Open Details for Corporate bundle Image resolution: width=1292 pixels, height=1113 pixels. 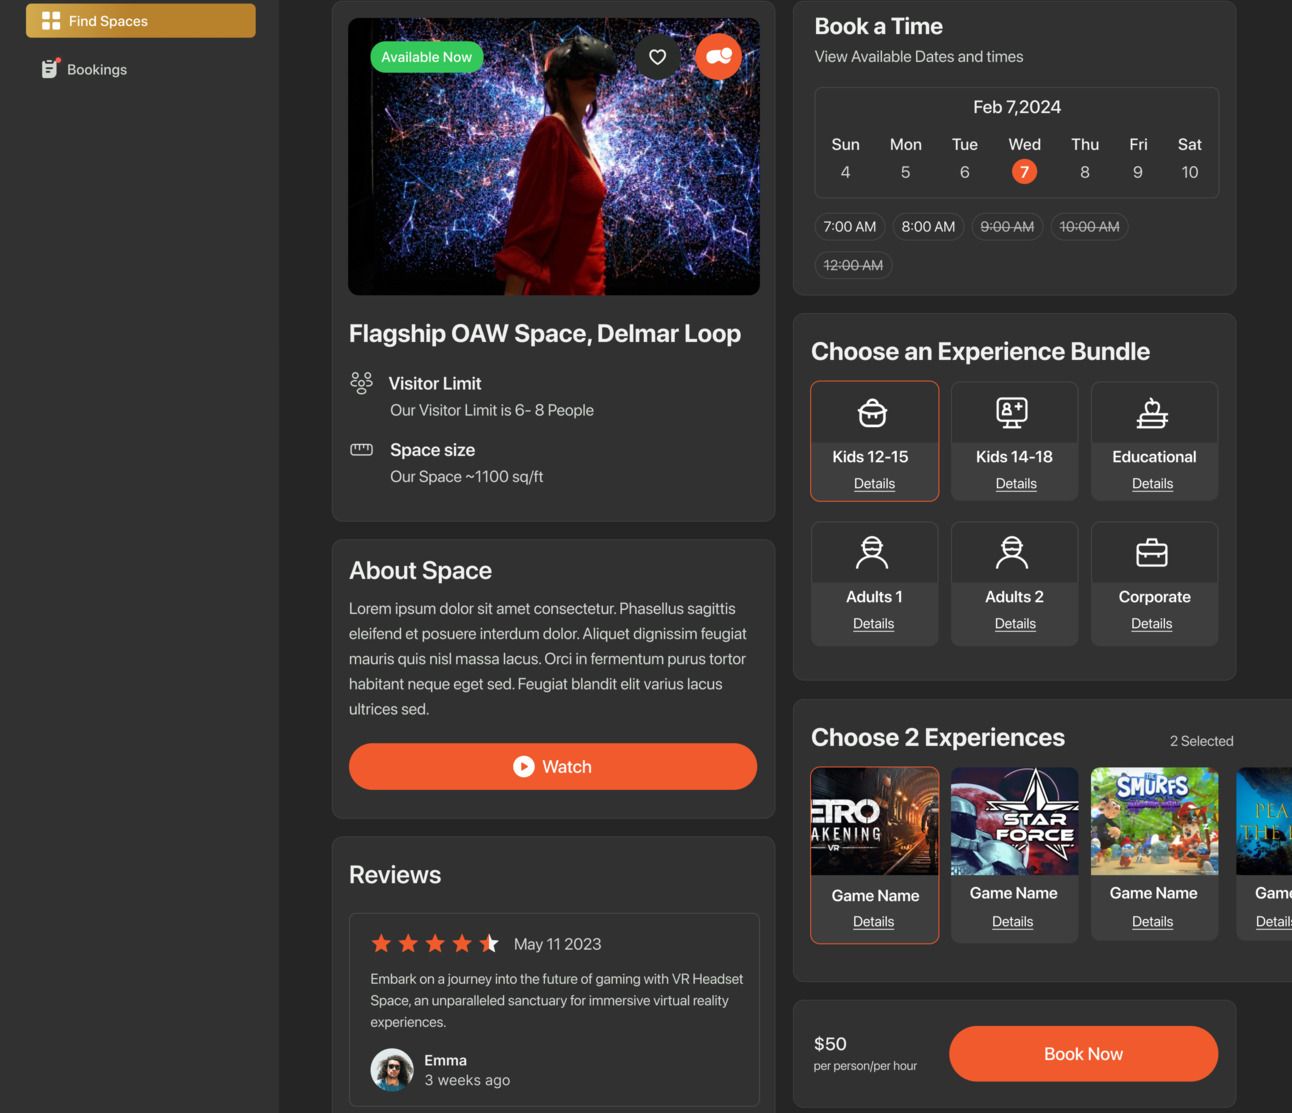click(x=1151, y=624)
